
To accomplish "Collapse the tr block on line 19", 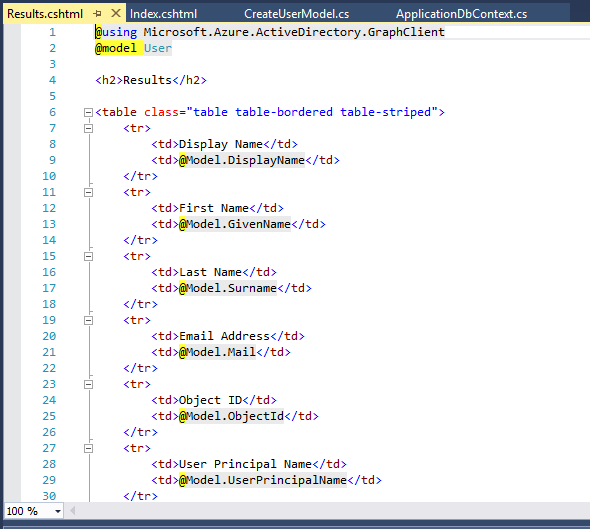I will [88, 320].
